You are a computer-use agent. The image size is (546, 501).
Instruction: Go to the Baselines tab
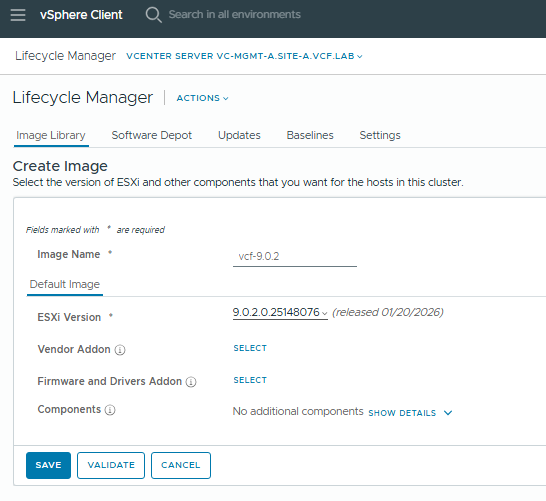(x=310, y=135)
